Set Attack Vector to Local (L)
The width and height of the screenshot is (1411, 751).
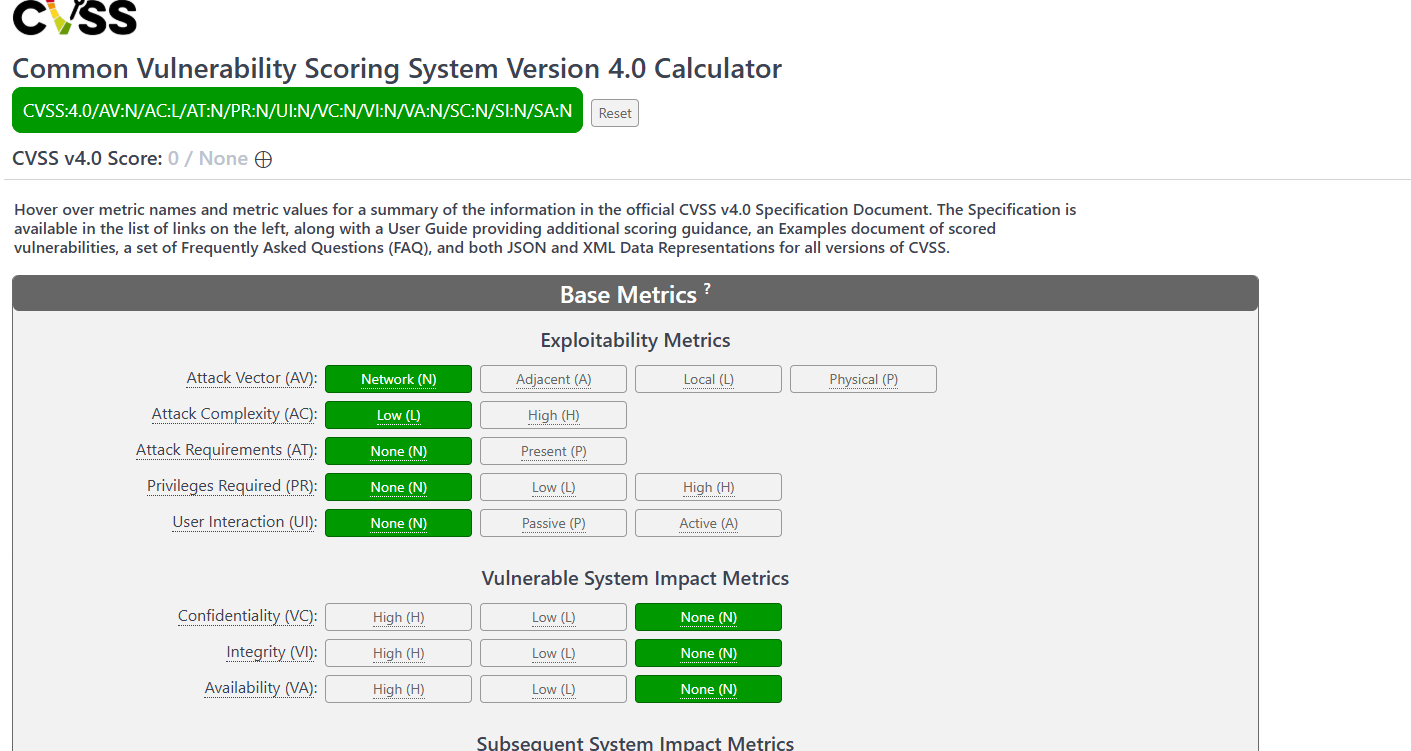click(x=708, y=379)
